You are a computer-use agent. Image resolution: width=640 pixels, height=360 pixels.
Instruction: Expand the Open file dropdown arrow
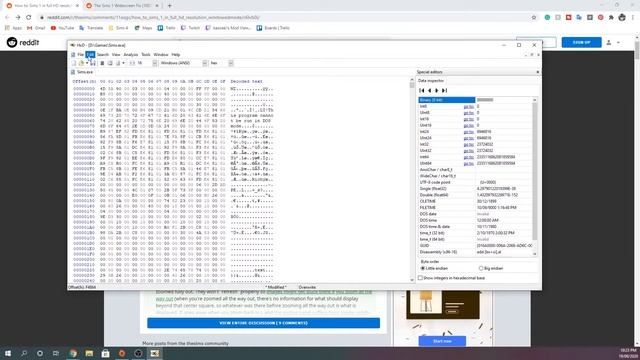click(x=86, y=63)
